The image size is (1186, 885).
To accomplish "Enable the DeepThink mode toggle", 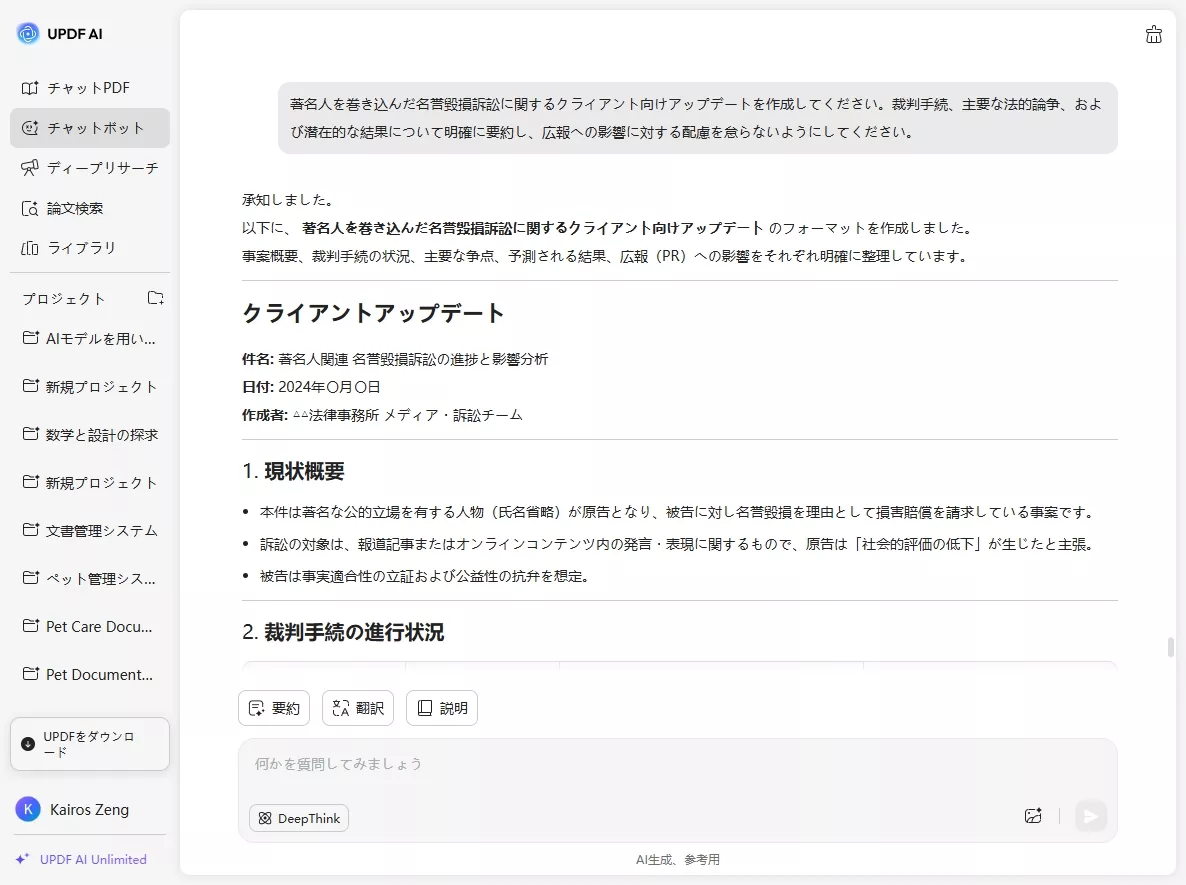I will click(298, 818).
